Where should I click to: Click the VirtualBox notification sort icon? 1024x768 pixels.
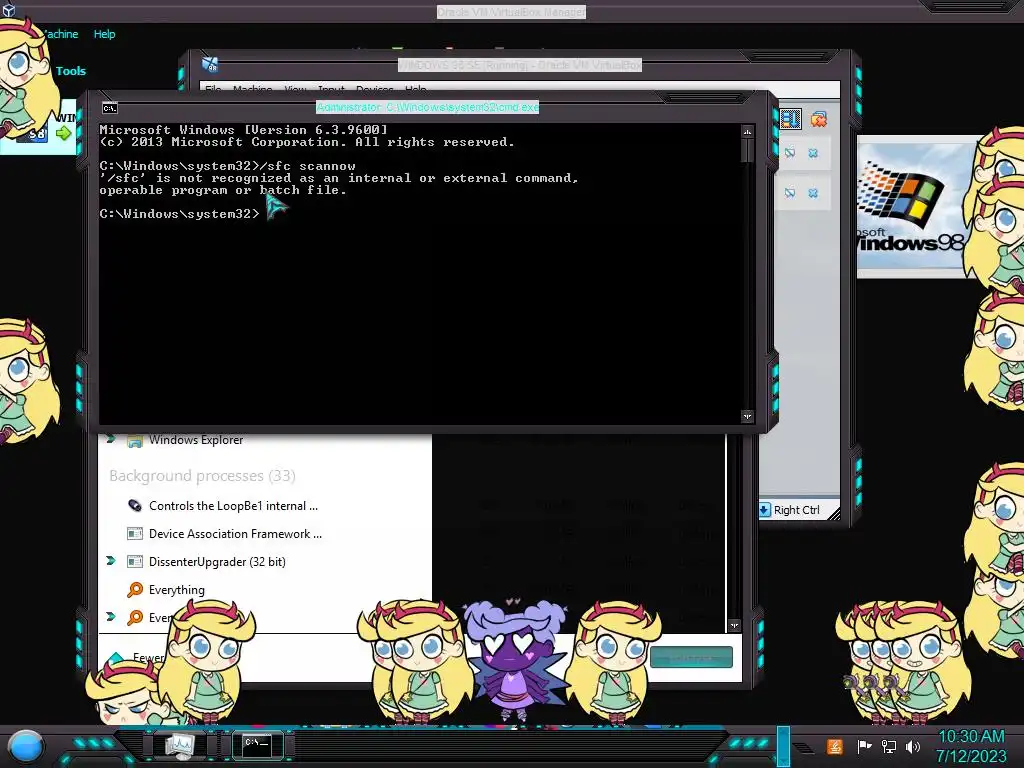click(x=790, y=119)
